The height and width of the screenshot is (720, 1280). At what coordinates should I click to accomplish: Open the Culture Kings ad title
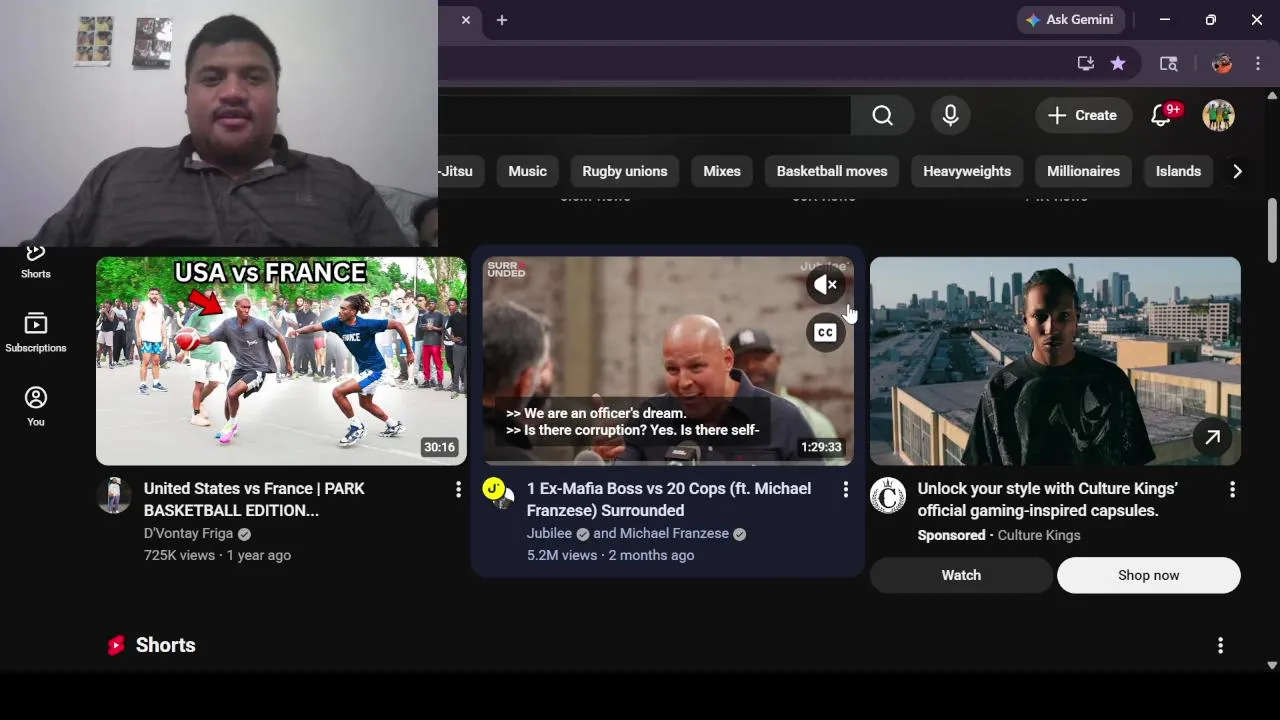click(1047, 499)
